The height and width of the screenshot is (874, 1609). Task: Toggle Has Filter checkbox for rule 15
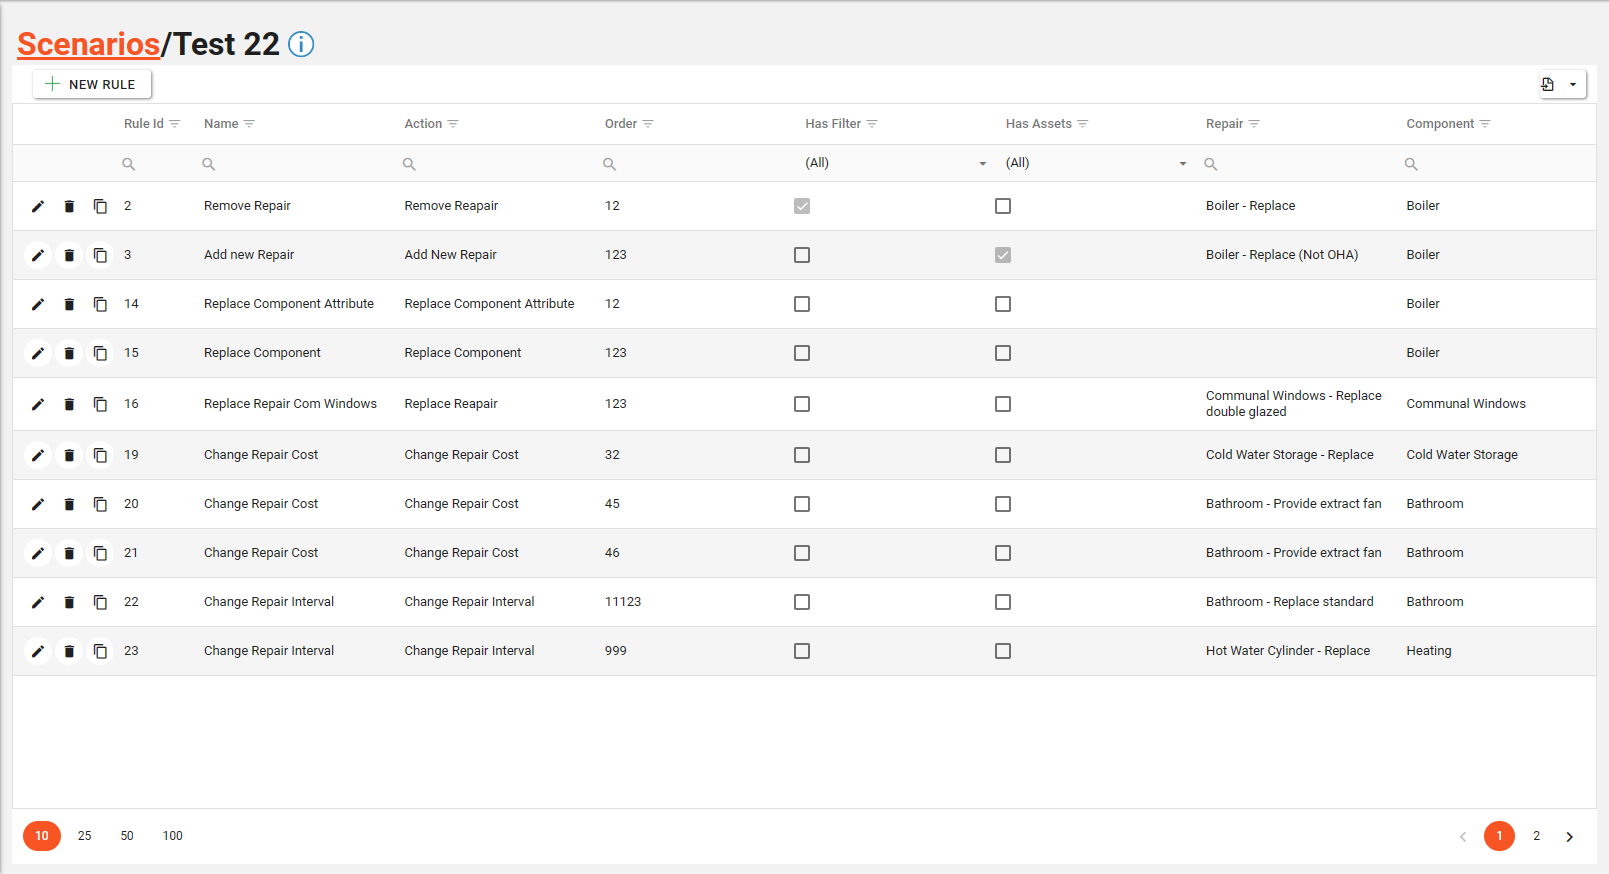click(802, 353)
